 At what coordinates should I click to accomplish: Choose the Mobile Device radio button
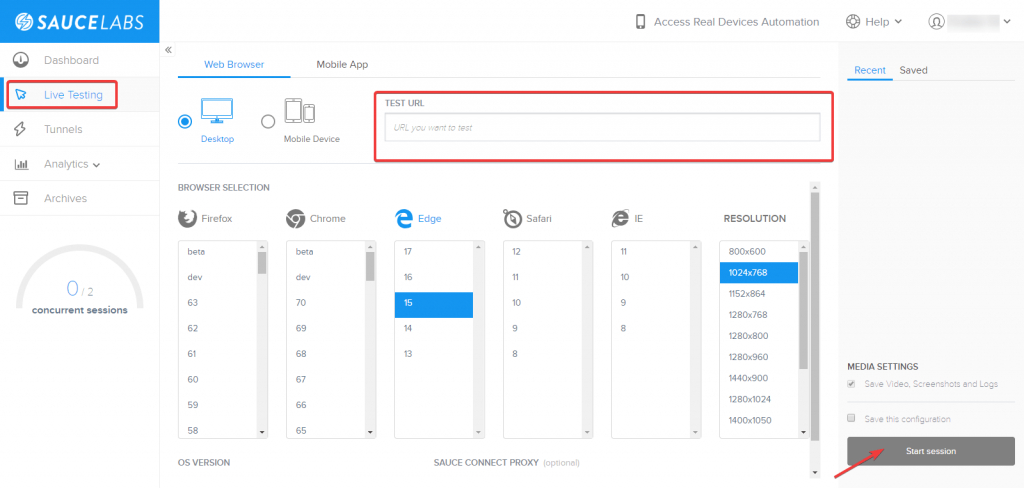tap(268, 121)
